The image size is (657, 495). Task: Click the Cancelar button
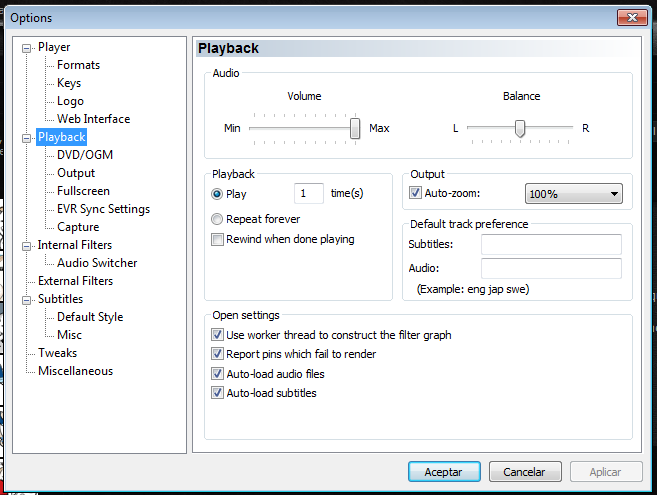click(525, 472)
